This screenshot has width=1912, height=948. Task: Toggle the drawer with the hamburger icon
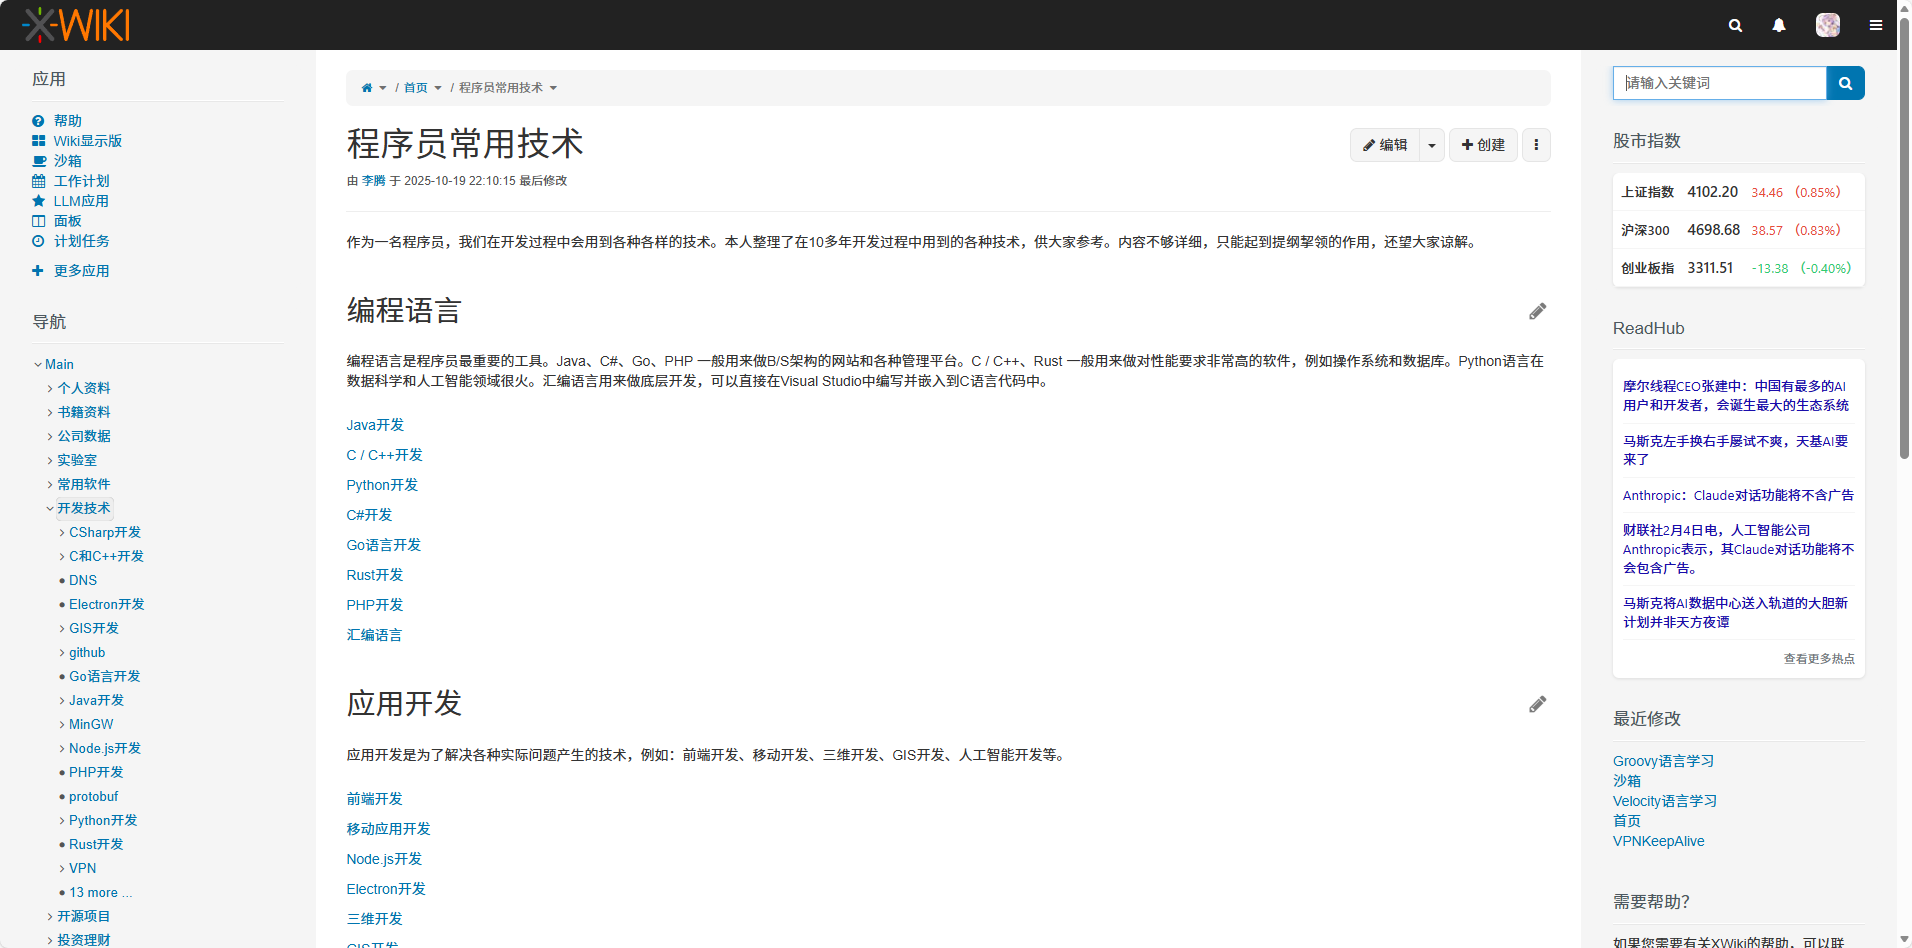(x=1876, y=25)
